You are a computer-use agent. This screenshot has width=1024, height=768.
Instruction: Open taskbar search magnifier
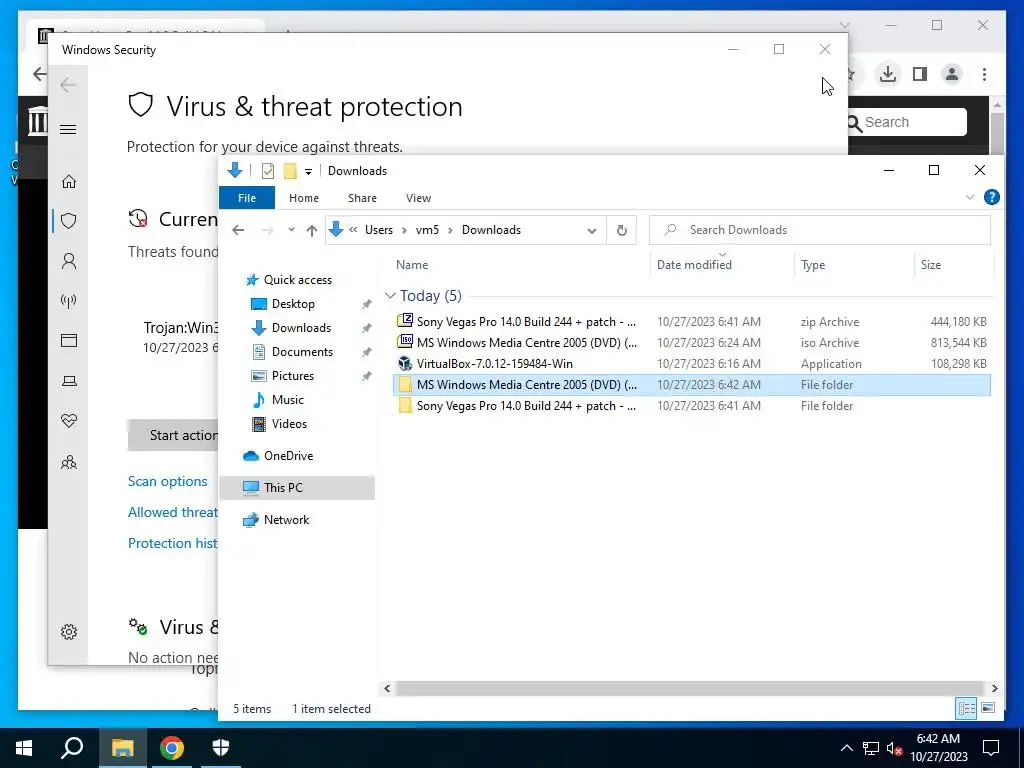pos(72,748)
